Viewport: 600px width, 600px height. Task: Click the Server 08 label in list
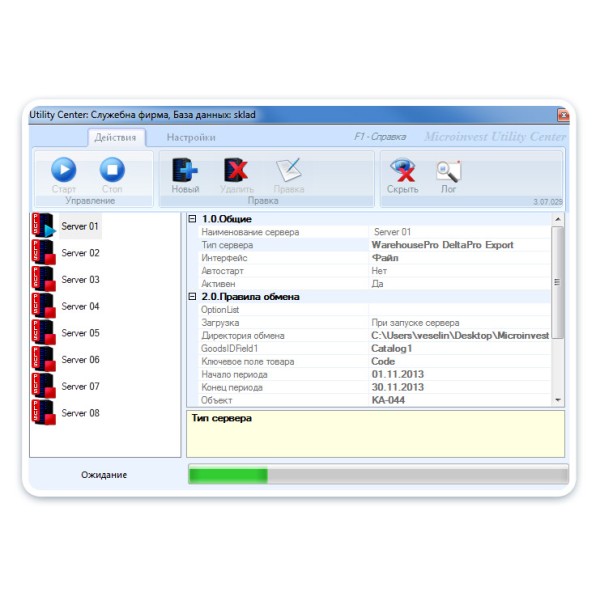(80, 413)
